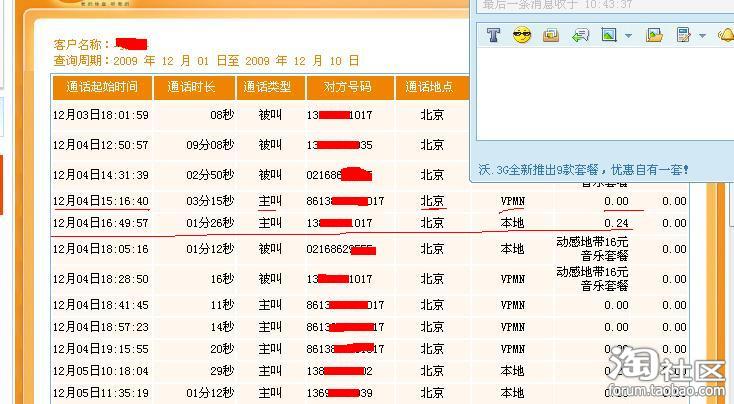This screenshot has width=734, height=404.
Task: Click the send image file icon
Action: point(654,35)
